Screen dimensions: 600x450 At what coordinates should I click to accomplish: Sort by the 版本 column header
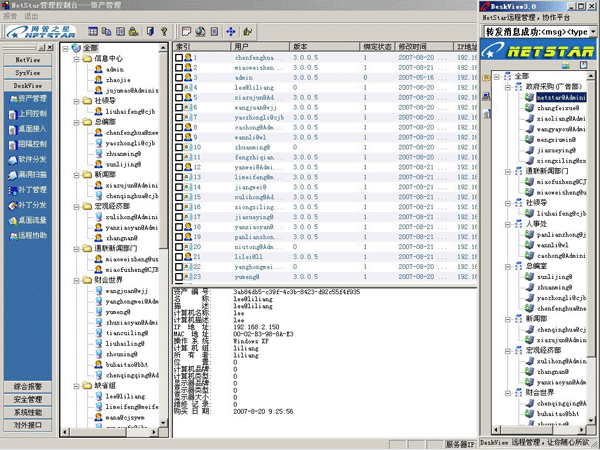[x=324, y=47]
